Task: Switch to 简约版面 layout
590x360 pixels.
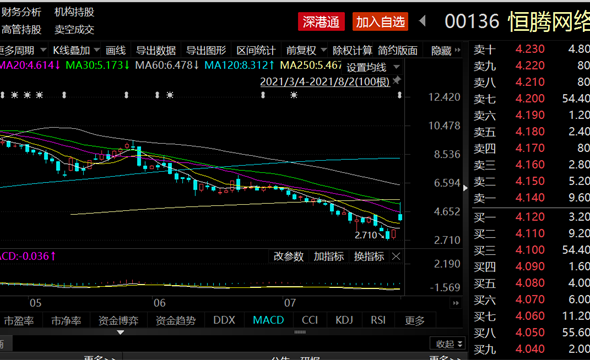Action: coord(398,50)
